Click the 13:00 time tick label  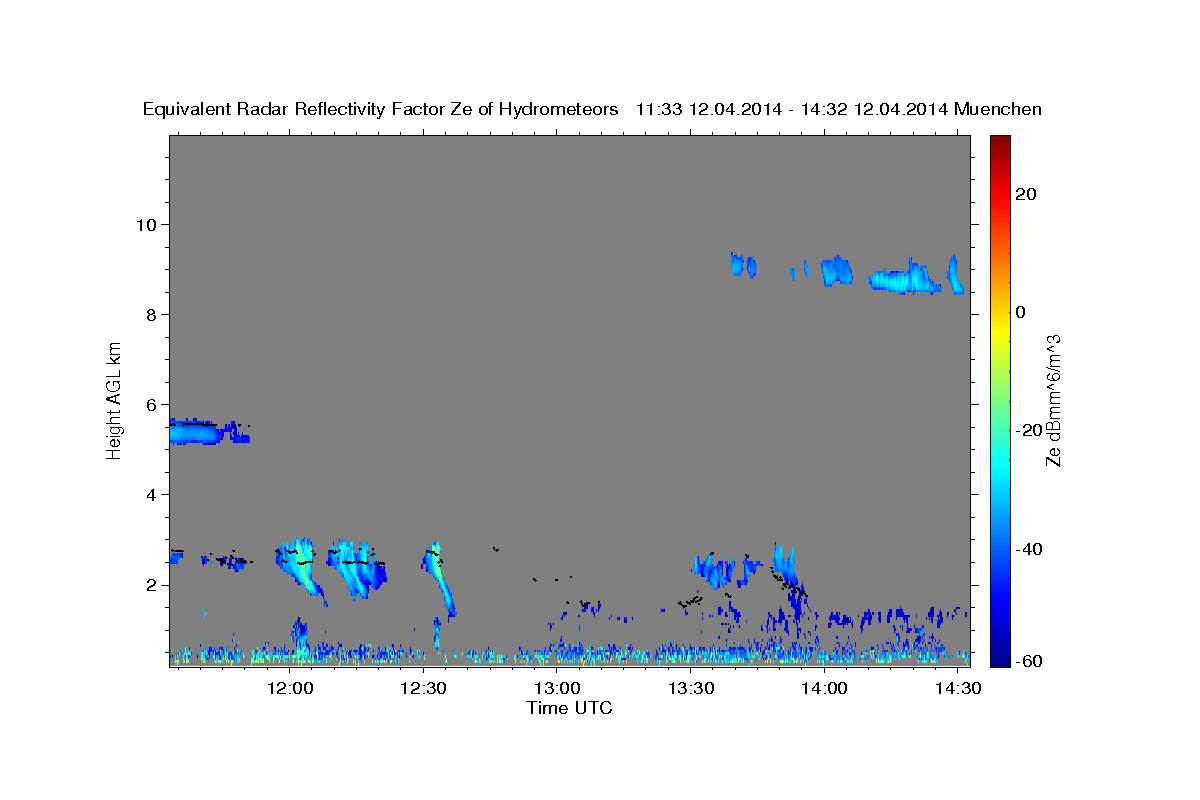(557, 689)
